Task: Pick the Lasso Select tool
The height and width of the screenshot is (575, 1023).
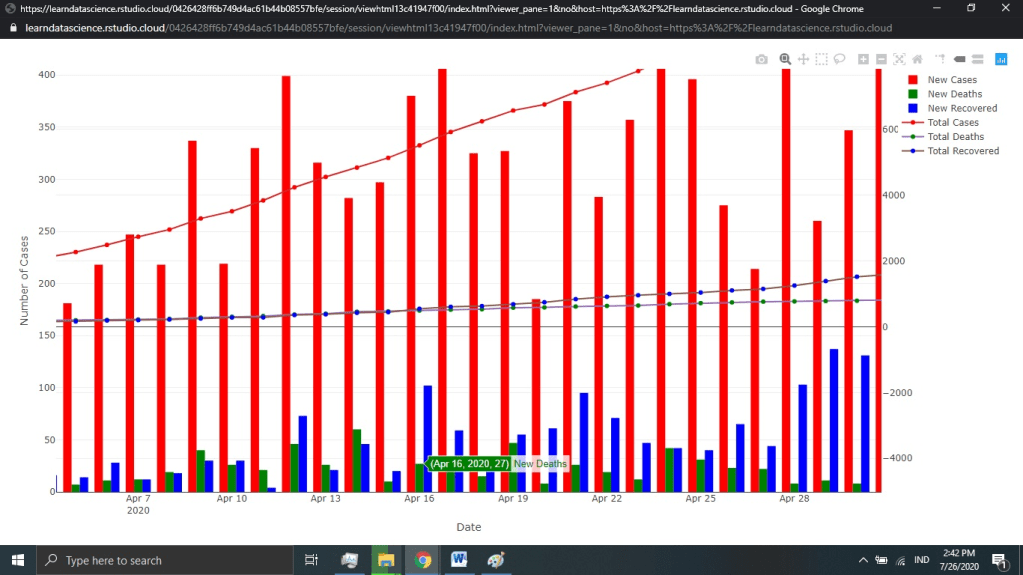Action: (840, 59)
